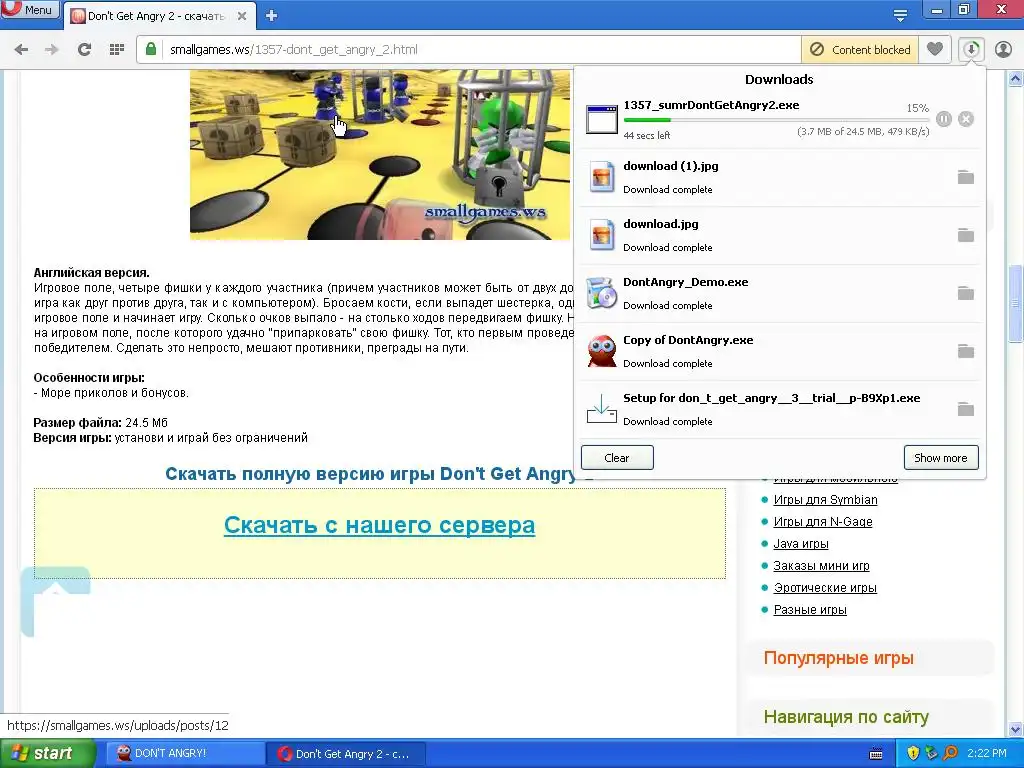The image size is (1024, 768).
Task: Click the DontAngry_Demo.exe installer icon
Action: click(601, 293)
